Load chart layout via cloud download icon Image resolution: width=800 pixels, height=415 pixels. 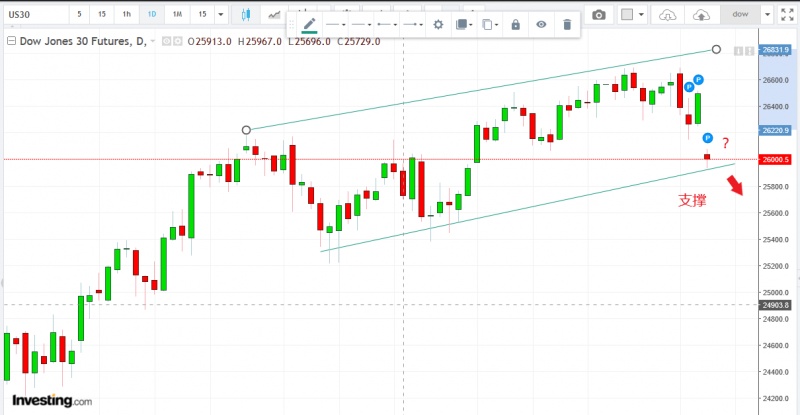669,15
